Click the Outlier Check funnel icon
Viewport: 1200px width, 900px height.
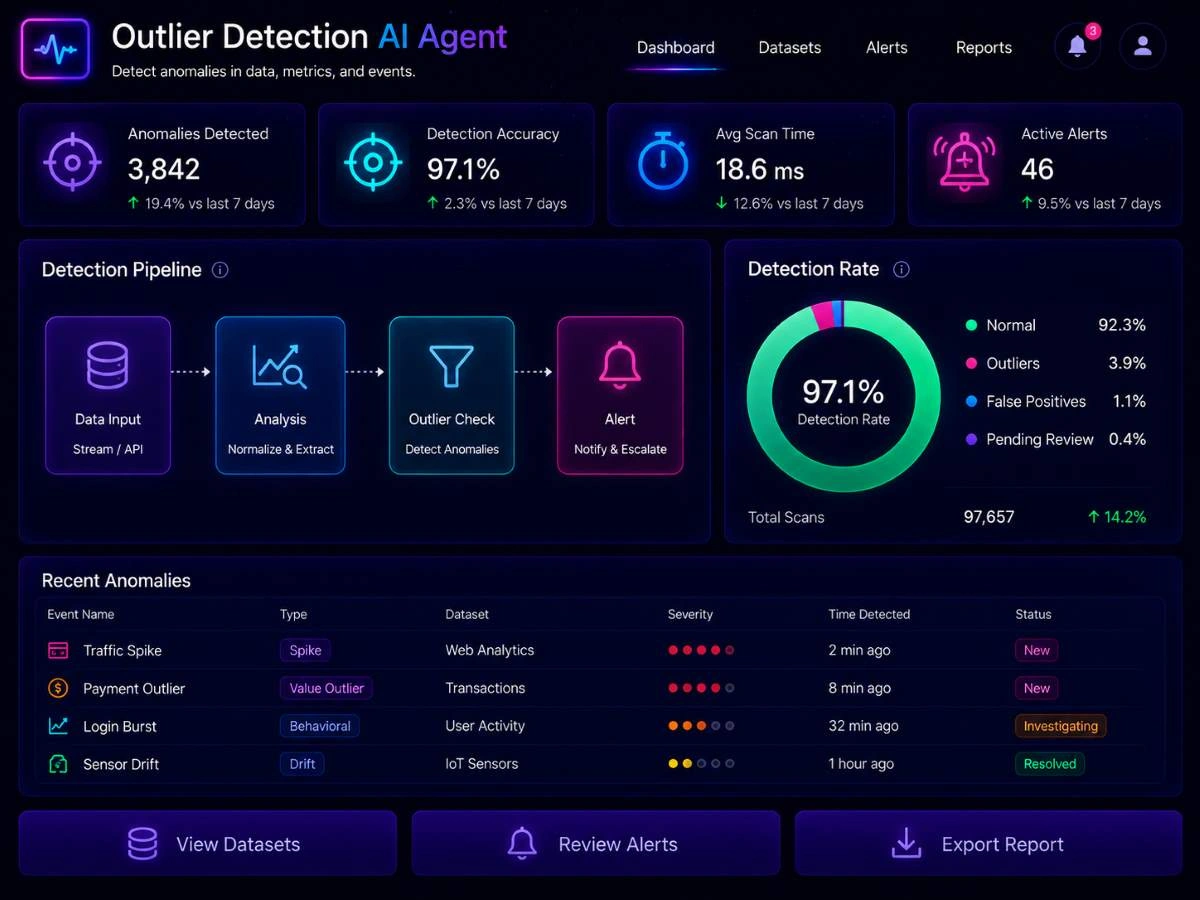(451, 366)
